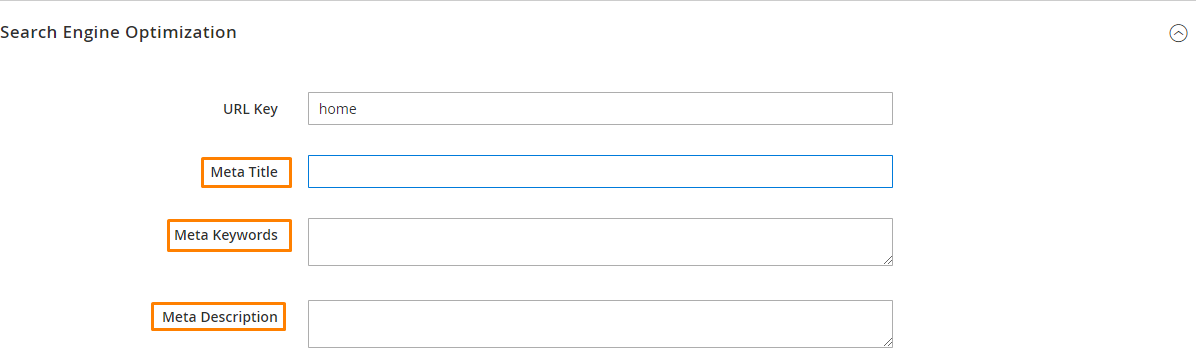This screenshot has height=360, width=1196.
Task: Click inside the Meta Title field
Action: (x=600, y=172)
